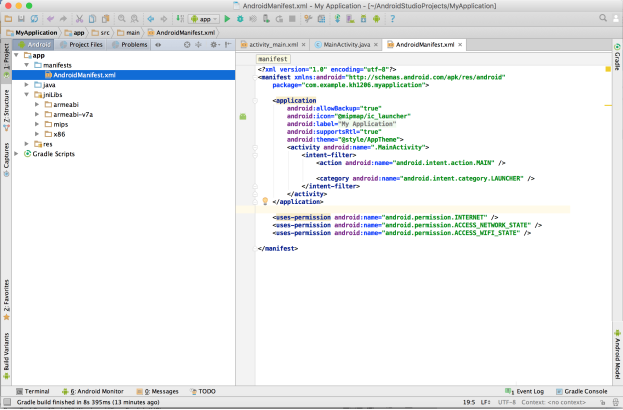Click the green Run app button
This screenshot has width=623, height=410.
(x=228, y=18)
